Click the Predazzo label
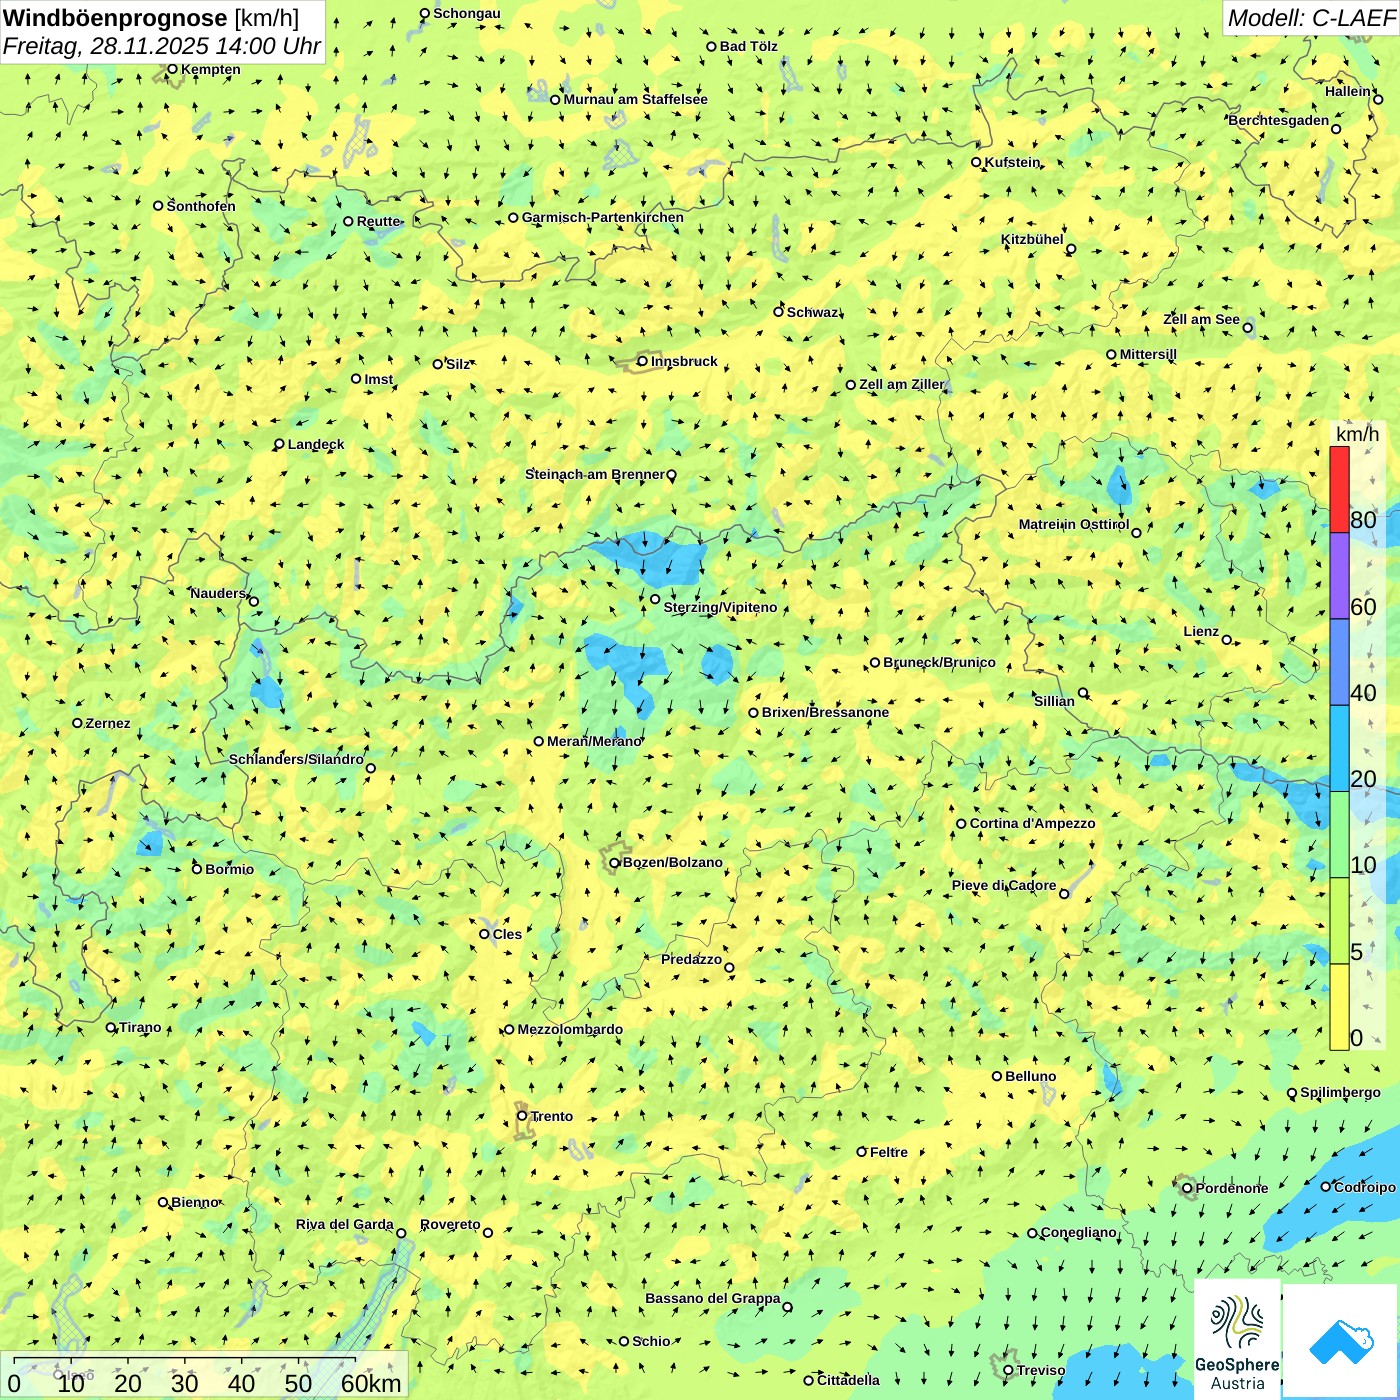Viewport: 1400px width, 1400px height. (x=691, y=959)
